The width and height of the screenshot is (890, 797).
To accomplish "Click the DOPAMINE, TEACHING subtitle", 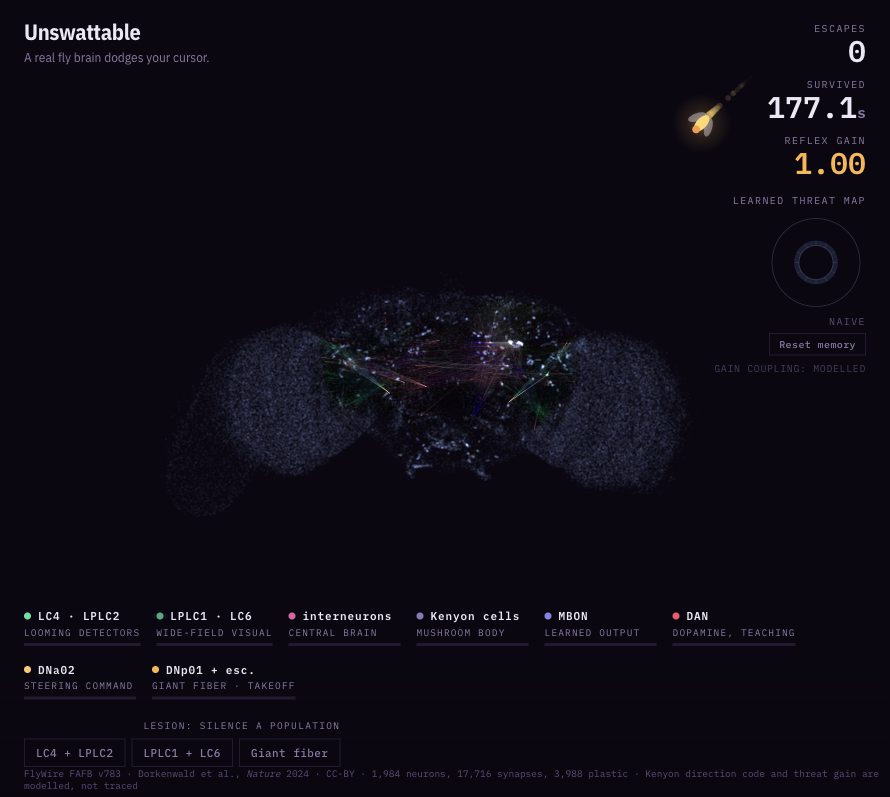I will pyautogui.click(x=733, y=632).
